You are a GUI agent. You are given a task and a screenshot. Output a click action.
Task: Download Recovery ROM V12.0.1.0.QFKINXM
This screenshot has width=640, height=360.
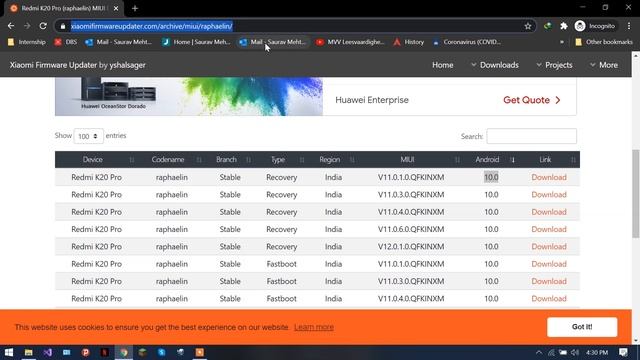[x=549, y=247]
